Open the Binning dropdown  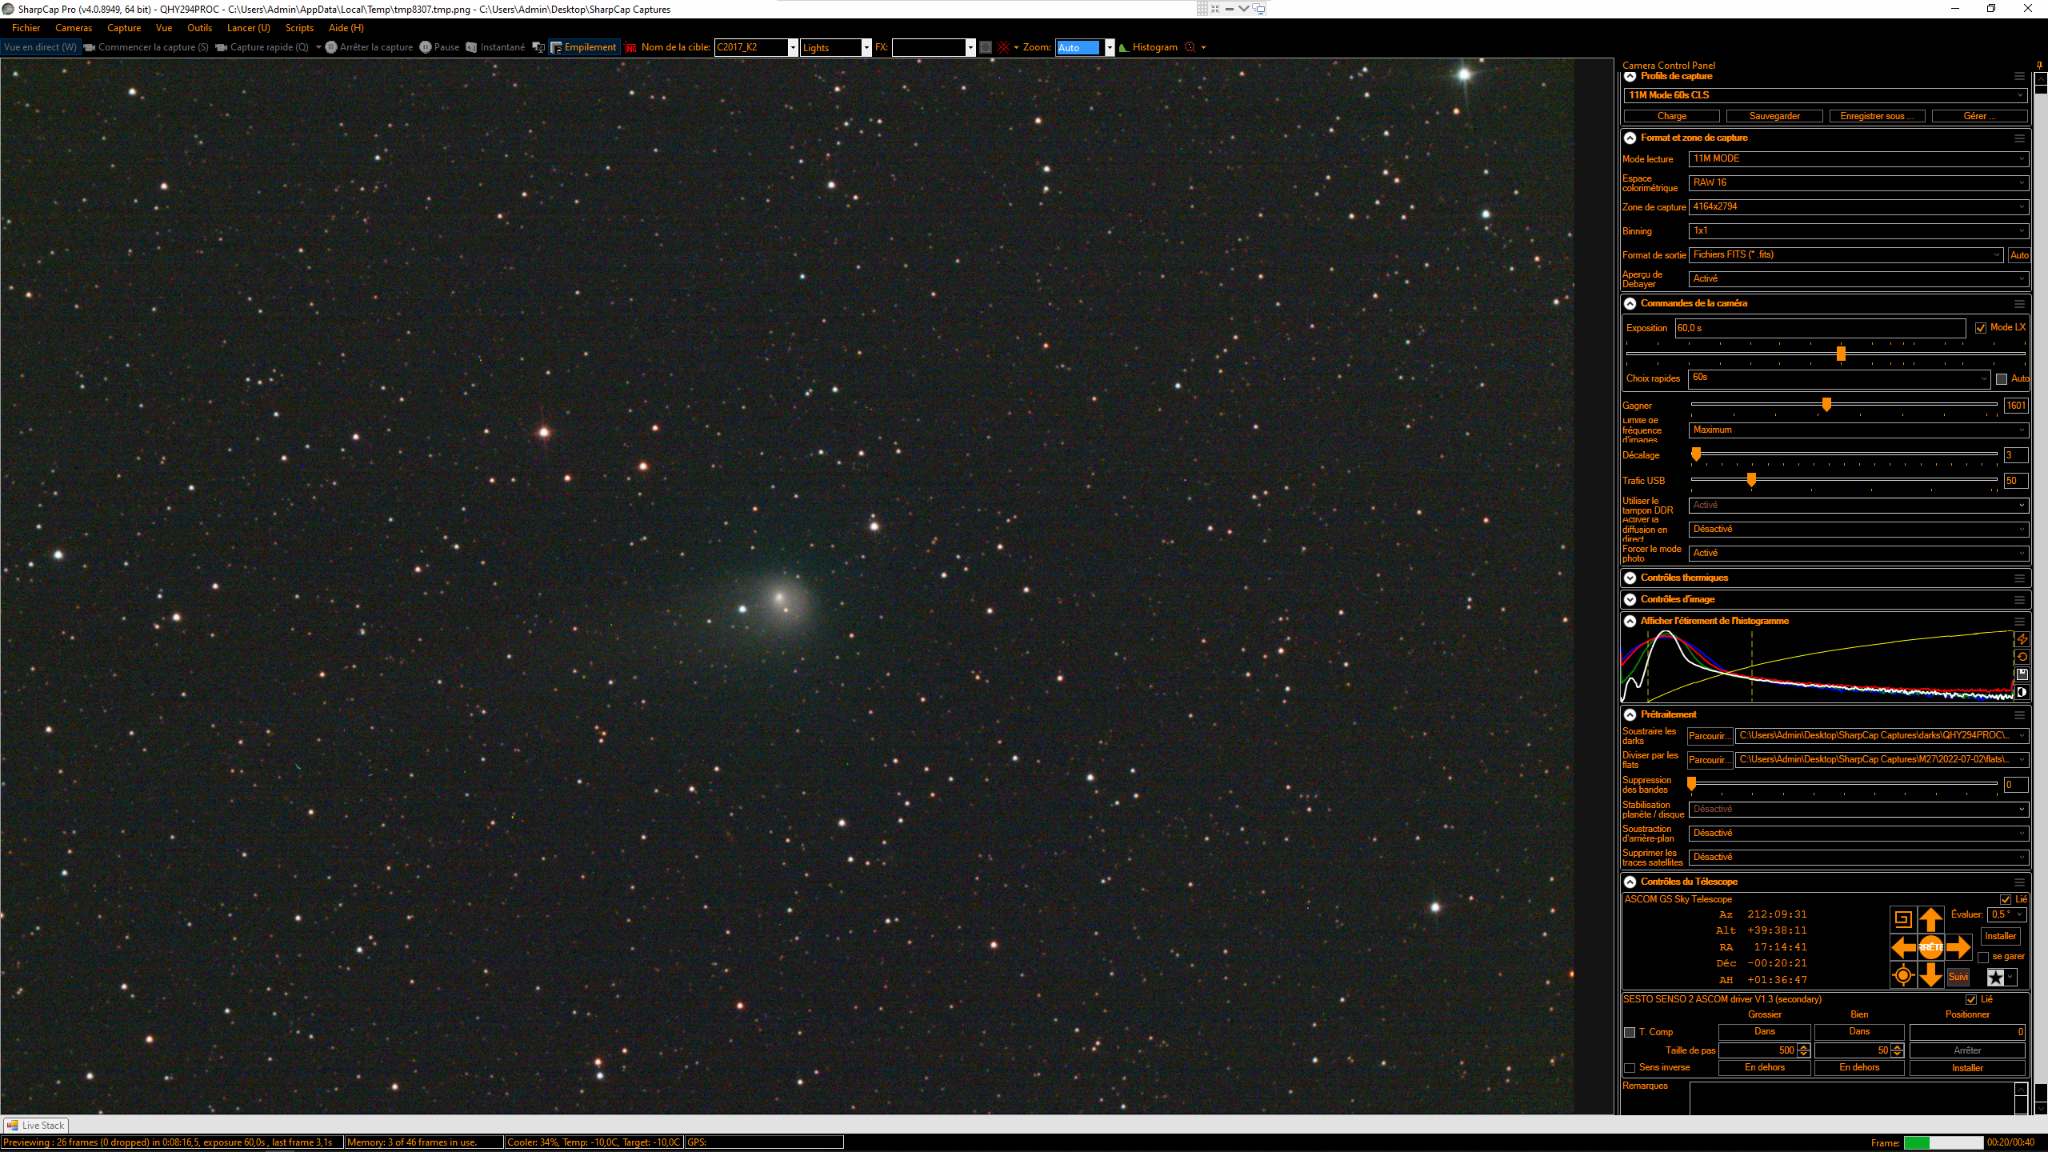coord(1858,231)
